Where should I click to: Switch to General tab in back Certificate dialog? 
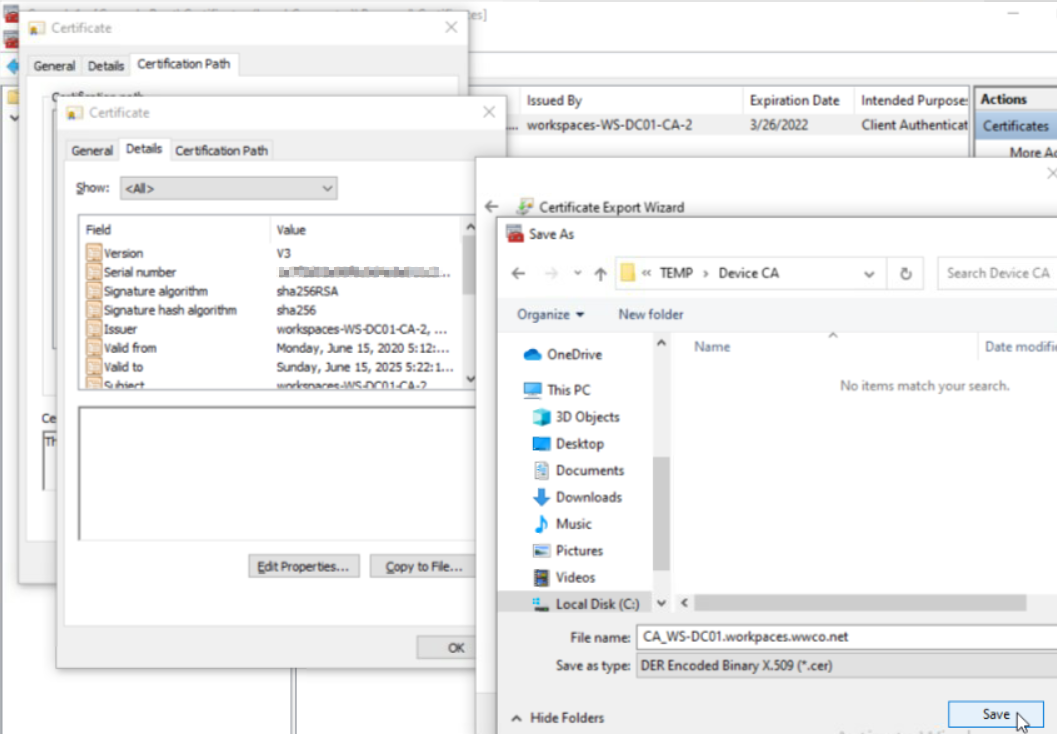pyautogui.click(x=54, y=65)
